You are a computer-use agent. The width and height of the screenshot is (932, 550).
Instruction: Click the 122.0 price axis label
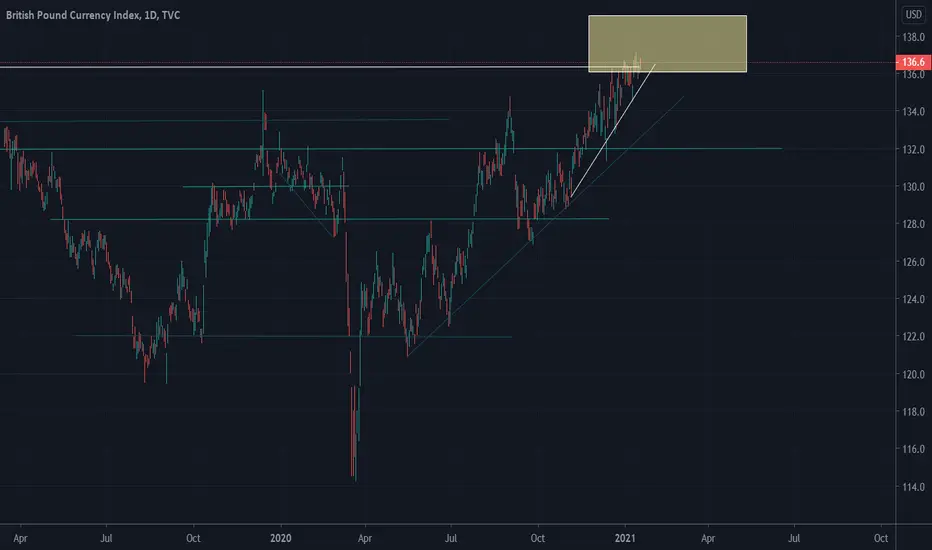coord(914,337)
